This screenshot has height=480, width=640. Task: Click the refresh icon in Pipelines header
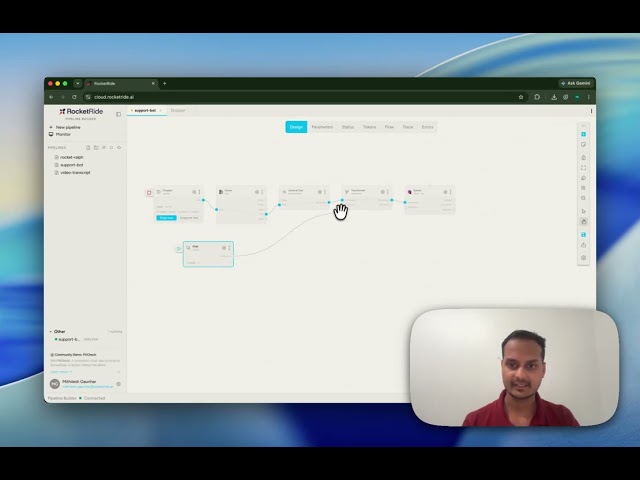point(119,147)
